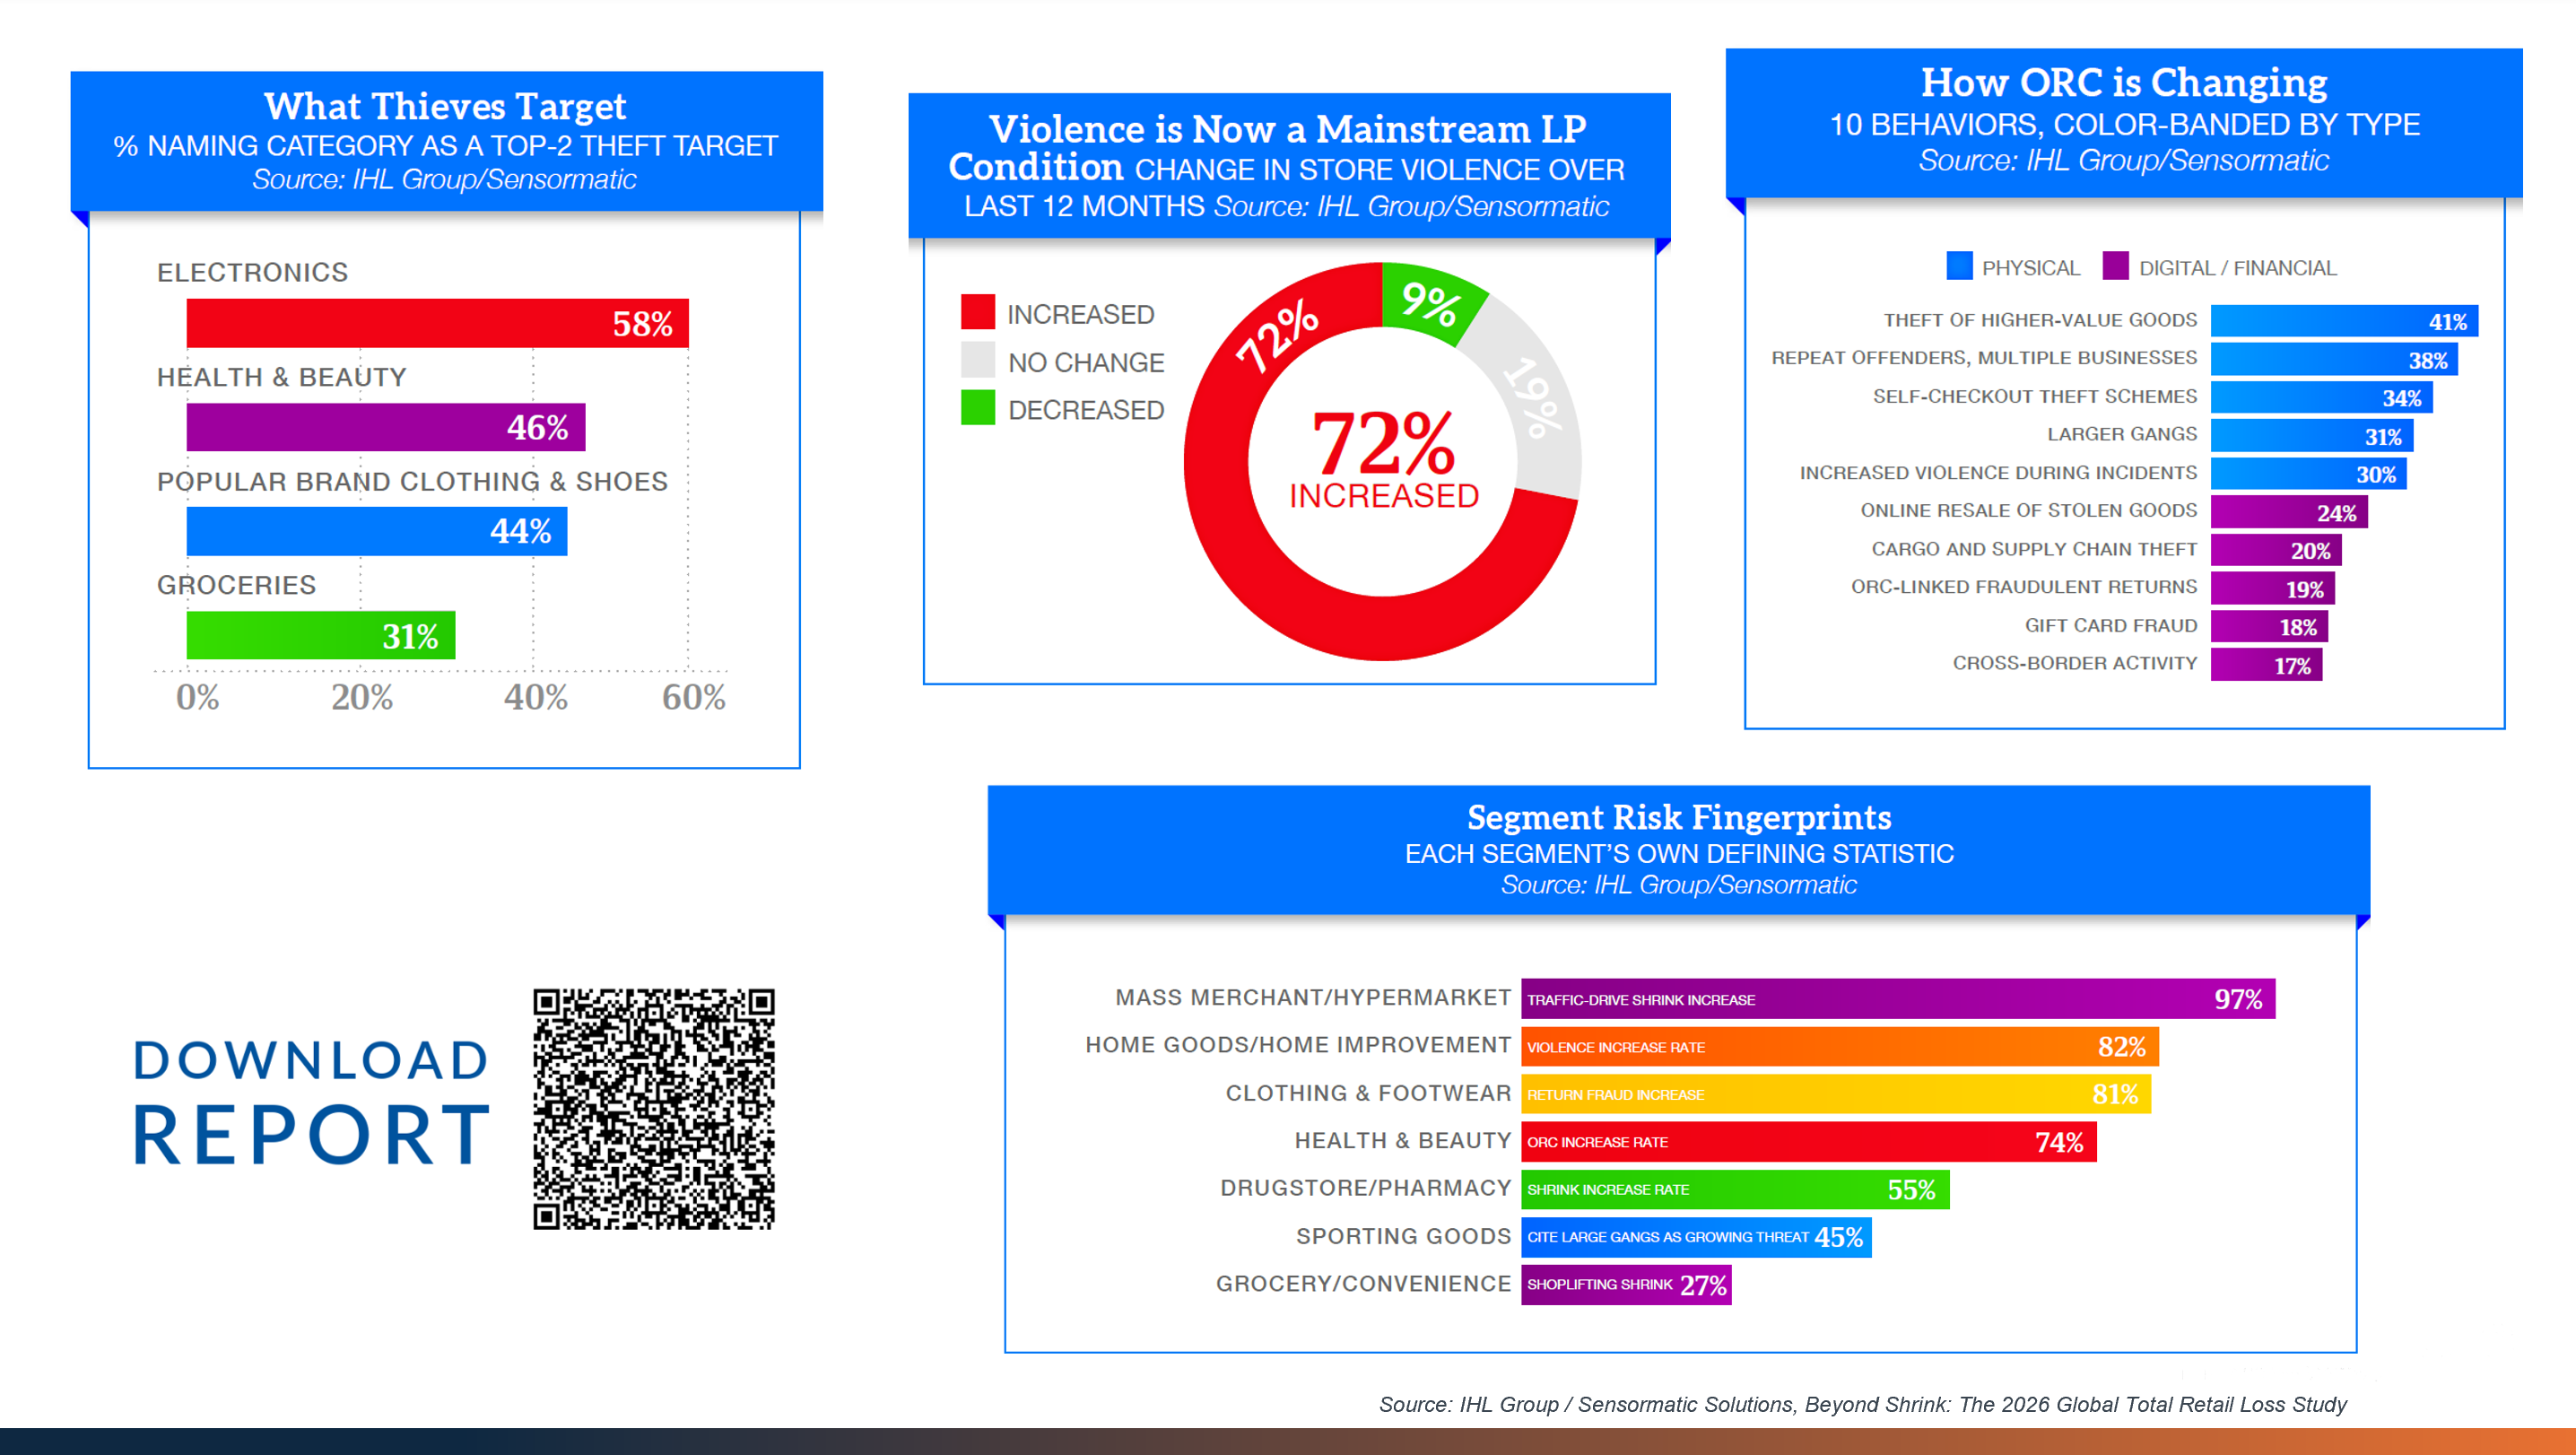The height and width of the screenshot is (1455, 2576).
Task: Click the Repeat Offenders 38% bar
Action: (x=2333, y=360)
